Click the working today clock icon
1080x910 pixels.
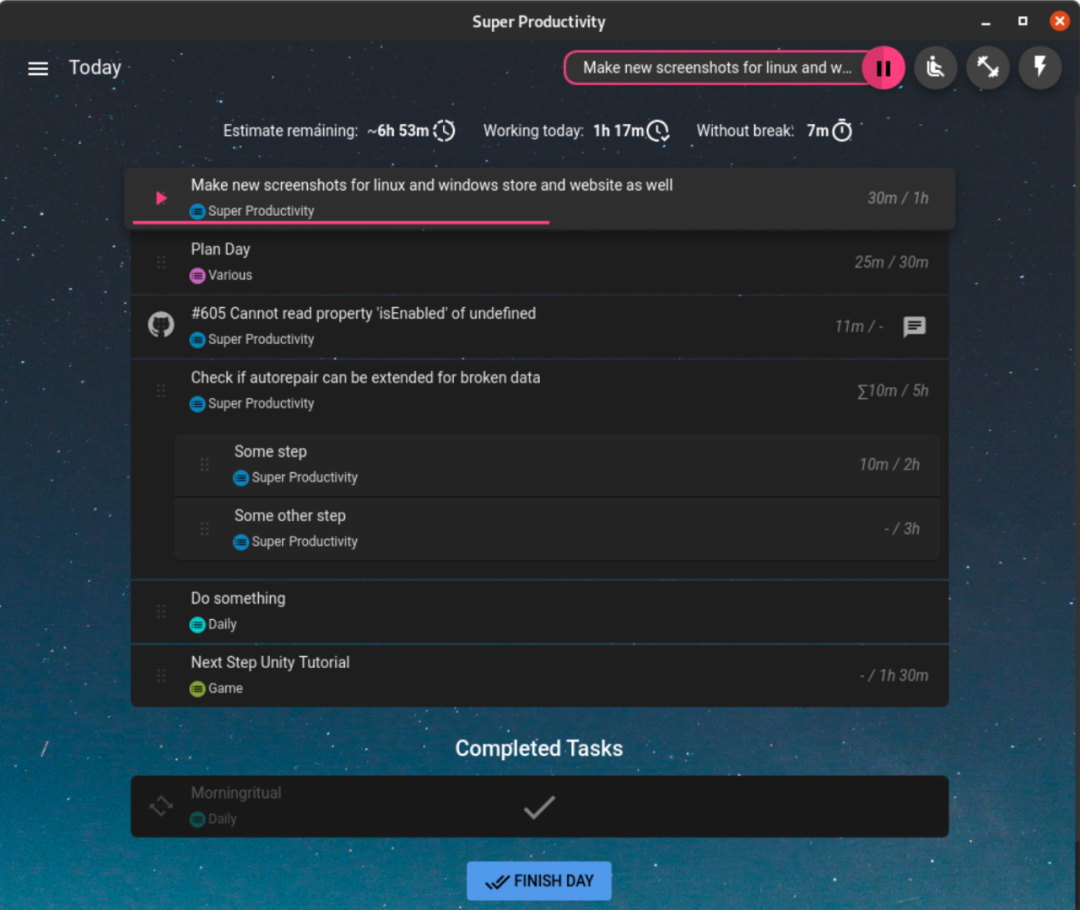point(659,130)
